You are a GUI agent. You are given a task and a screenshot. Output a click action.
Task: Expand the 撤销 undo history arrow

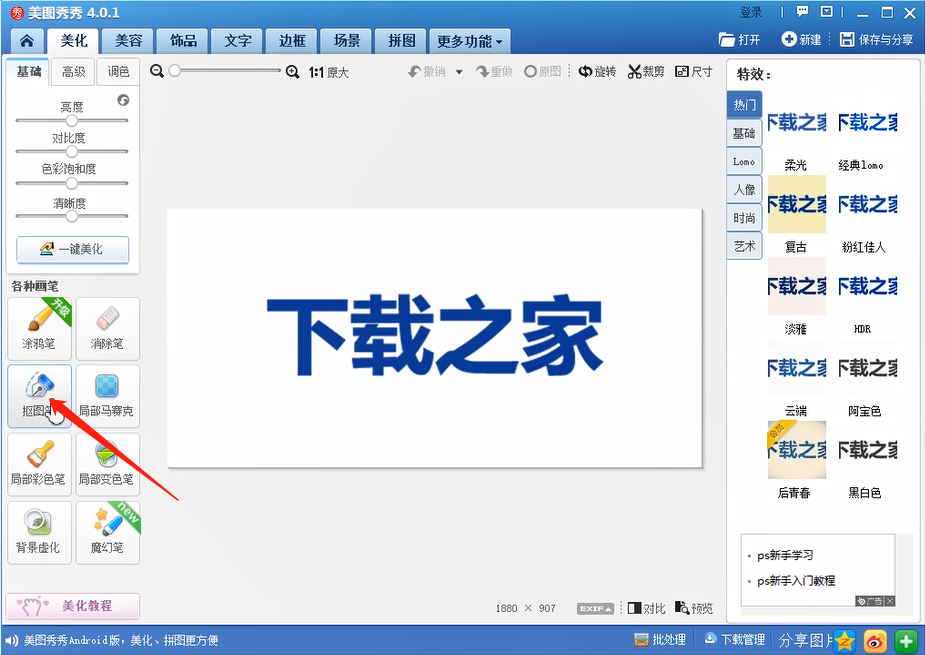pyautogui.click(x=457, y=71)
